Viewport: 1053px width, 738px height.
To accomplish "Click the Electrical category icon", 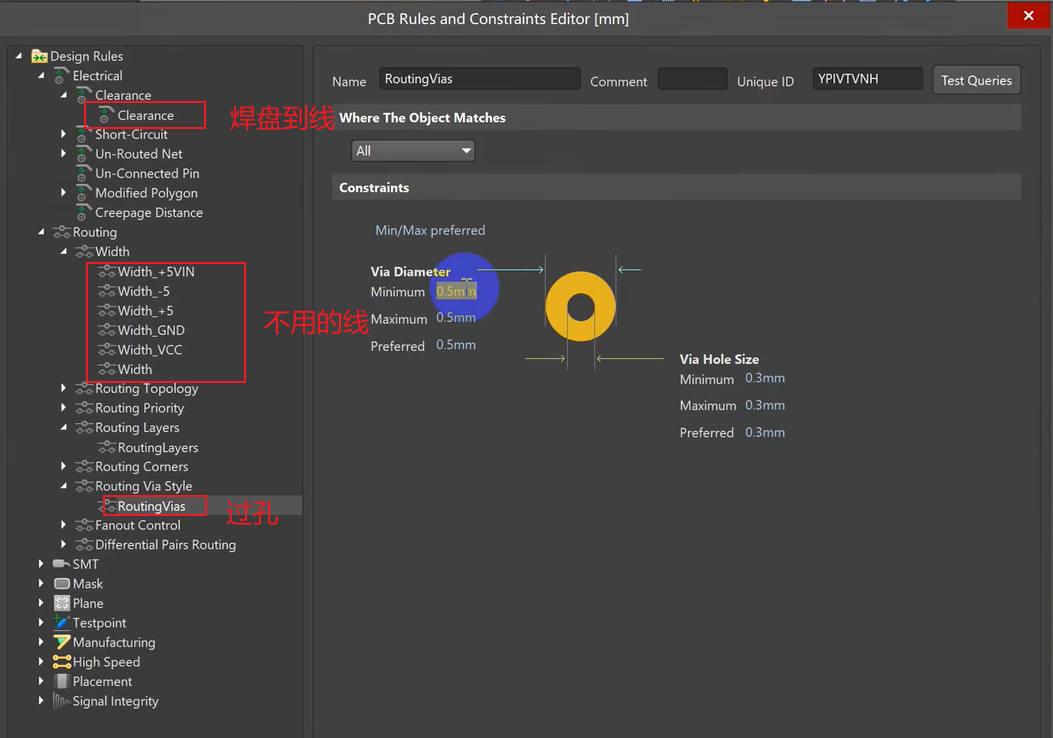I will (x=60, y=76).
